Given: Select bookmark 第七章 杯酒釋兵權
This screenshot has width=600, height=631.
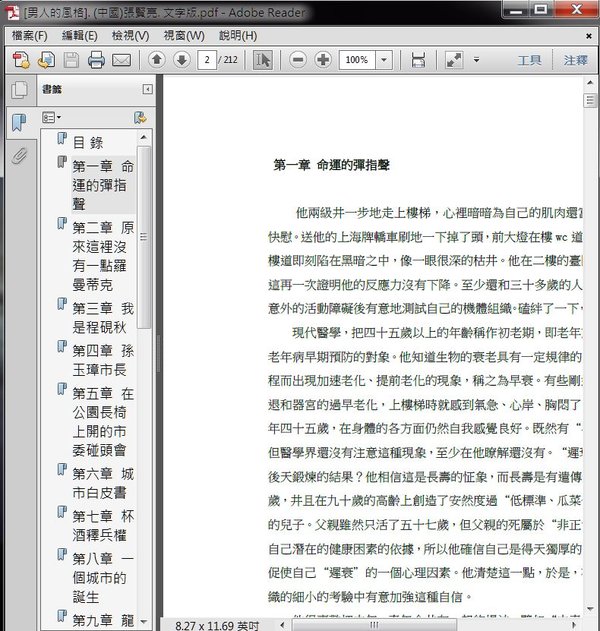Looking at the screenshot, I should pos(103,526).
